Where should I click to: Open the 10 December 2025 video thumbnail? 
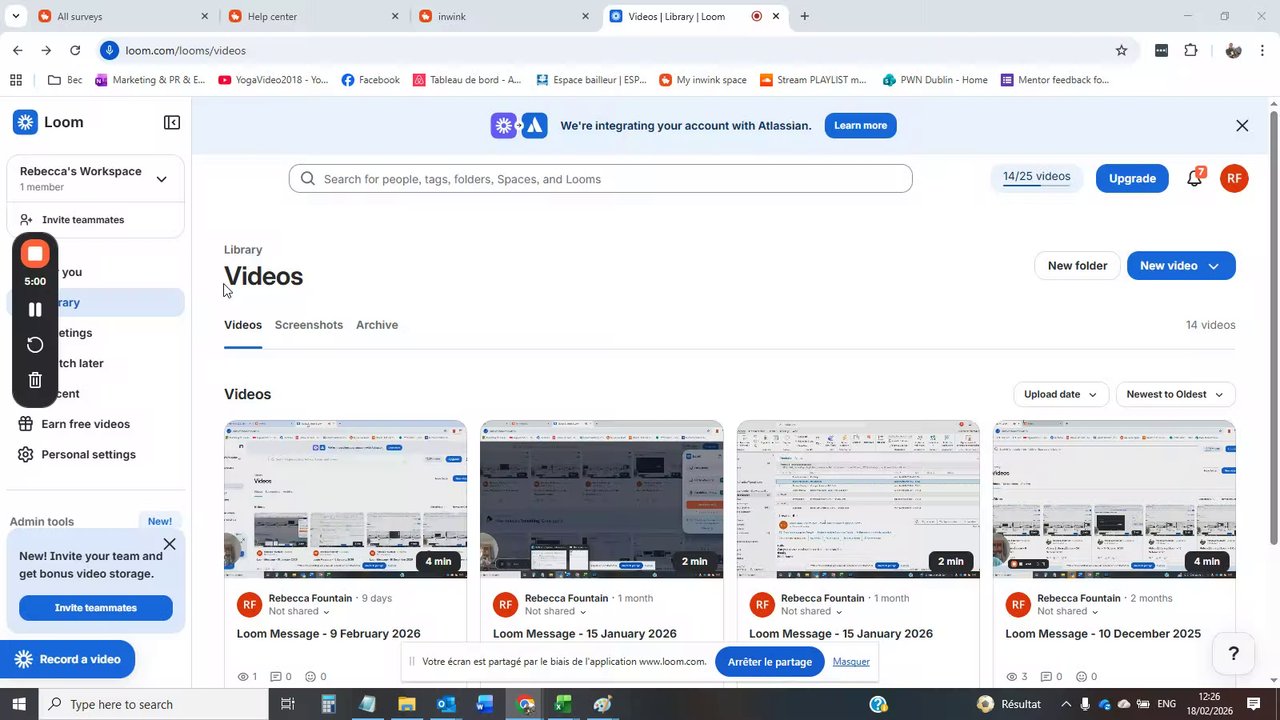pyautogui.click(x=1114, y=499)
